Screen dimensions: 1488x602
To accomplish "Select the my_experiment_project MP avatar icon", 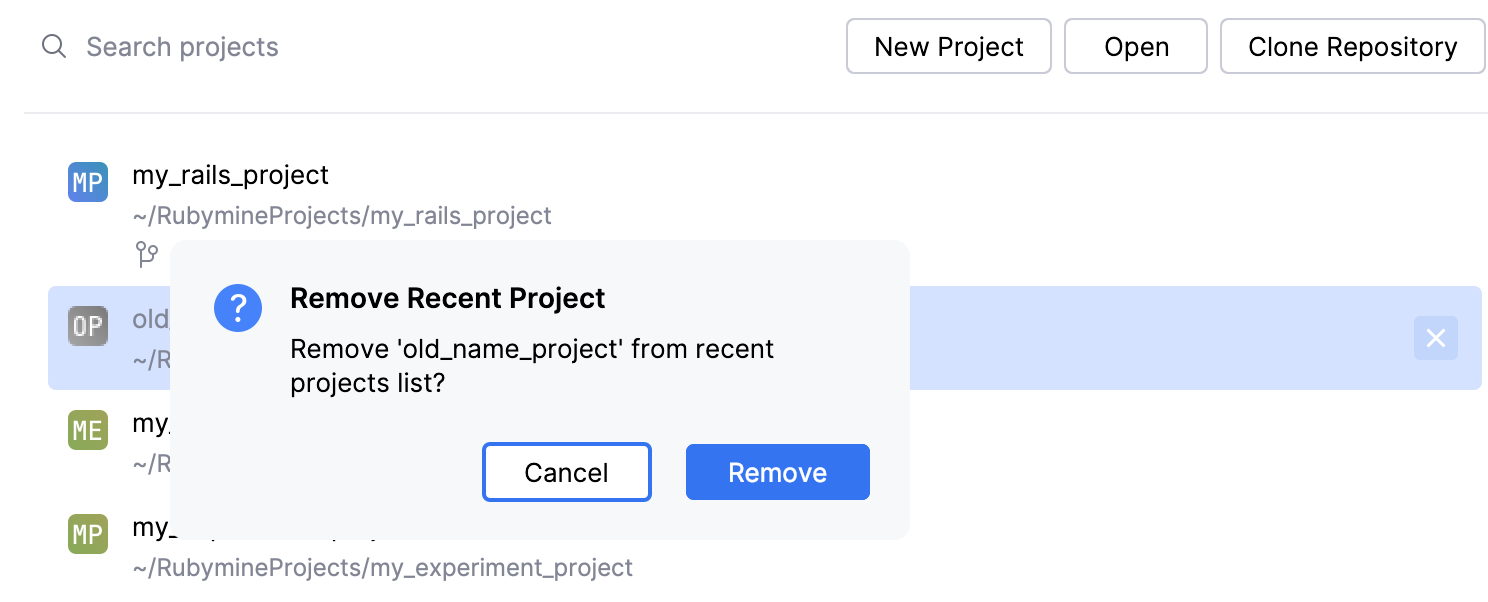I will 87,534.
